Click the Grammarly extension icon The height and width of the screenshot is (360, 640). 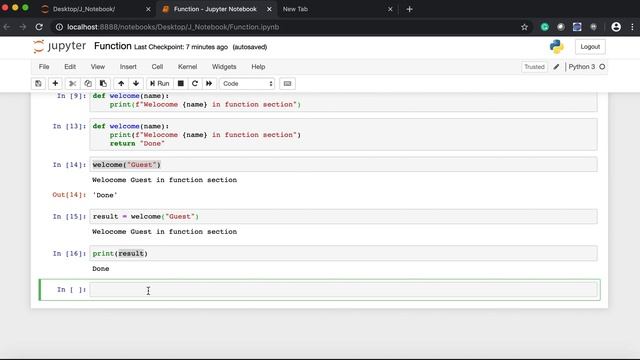(544, 27)
